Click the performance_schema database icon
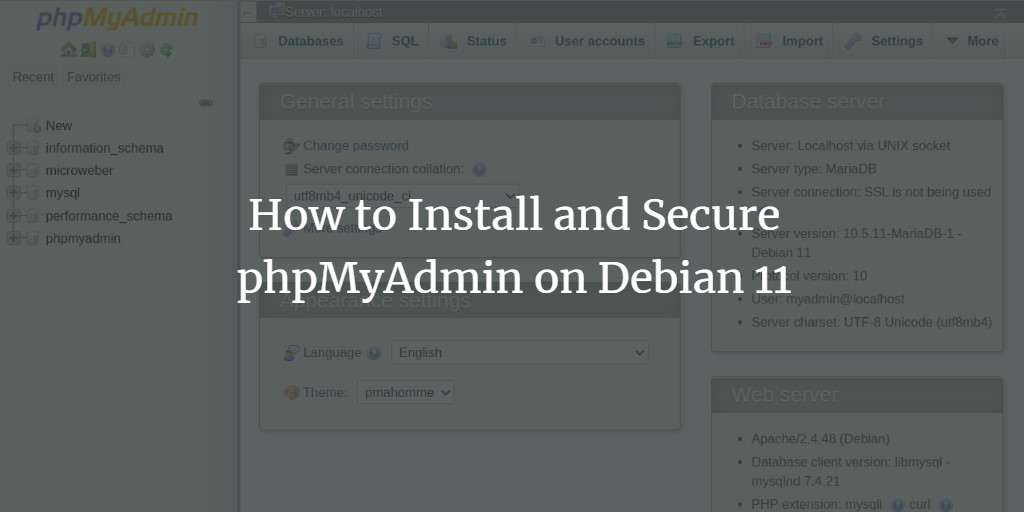Screen dimensions: 1024x512 click(33, 216)
